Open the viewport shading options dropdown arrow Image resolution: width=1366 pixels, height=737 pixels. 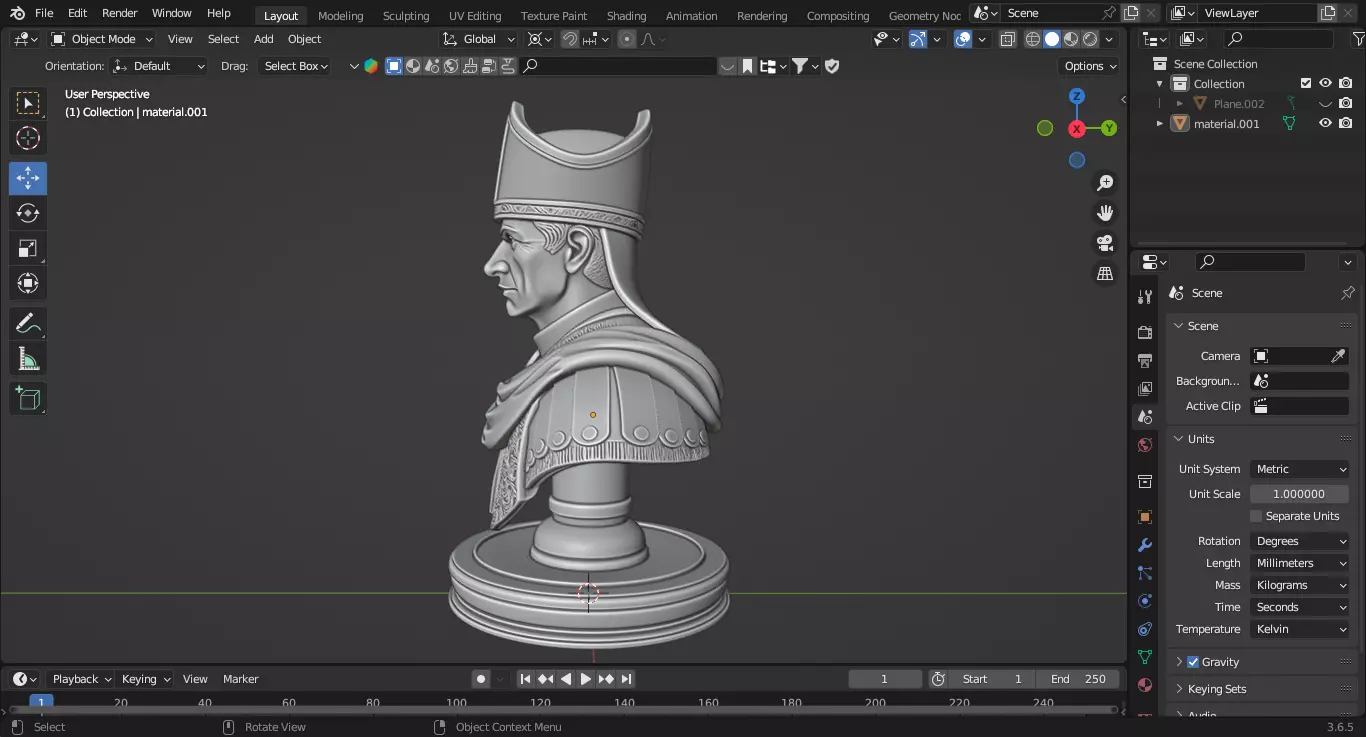(x=1111, y=39)
